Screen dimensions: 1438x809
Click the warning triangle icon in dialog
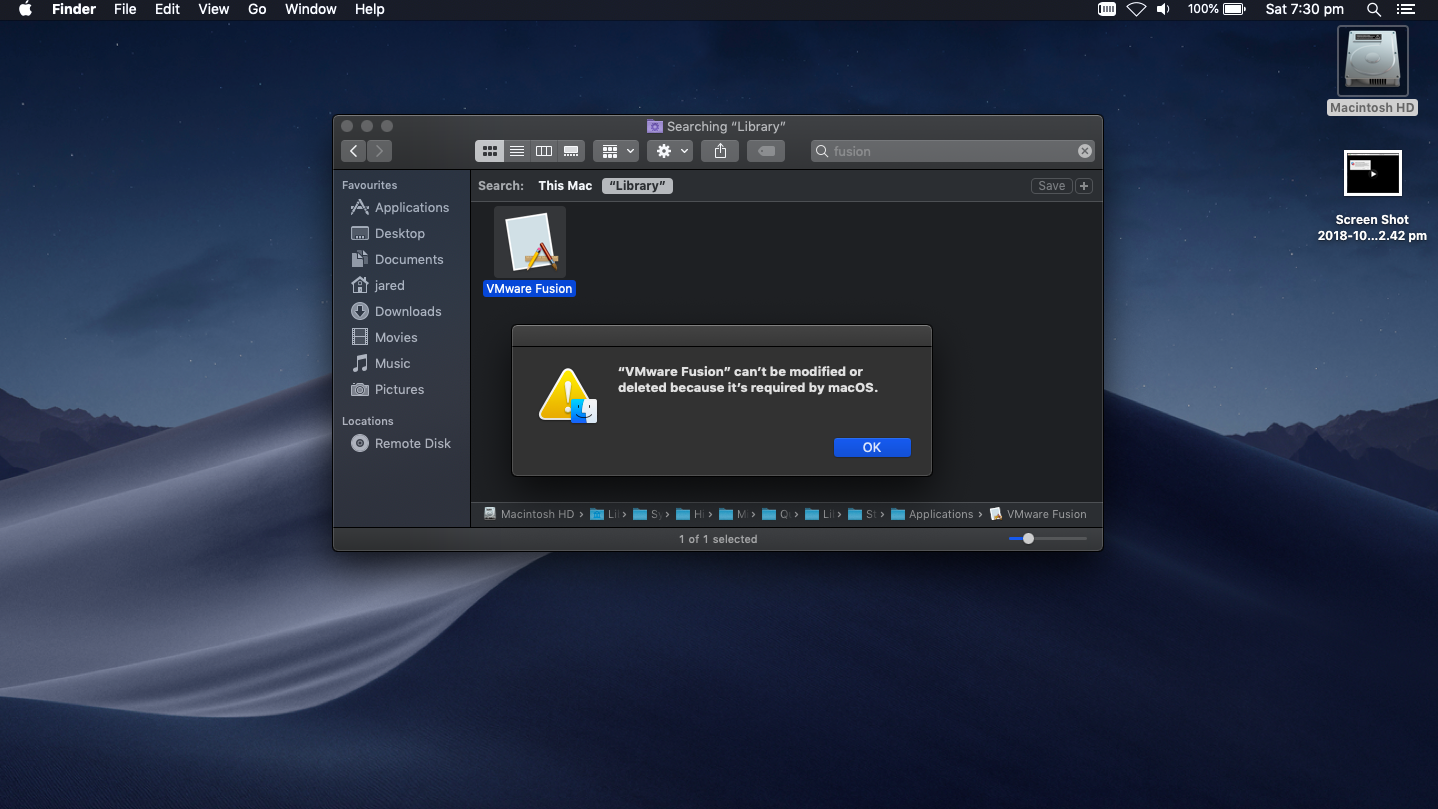point(567,396)
